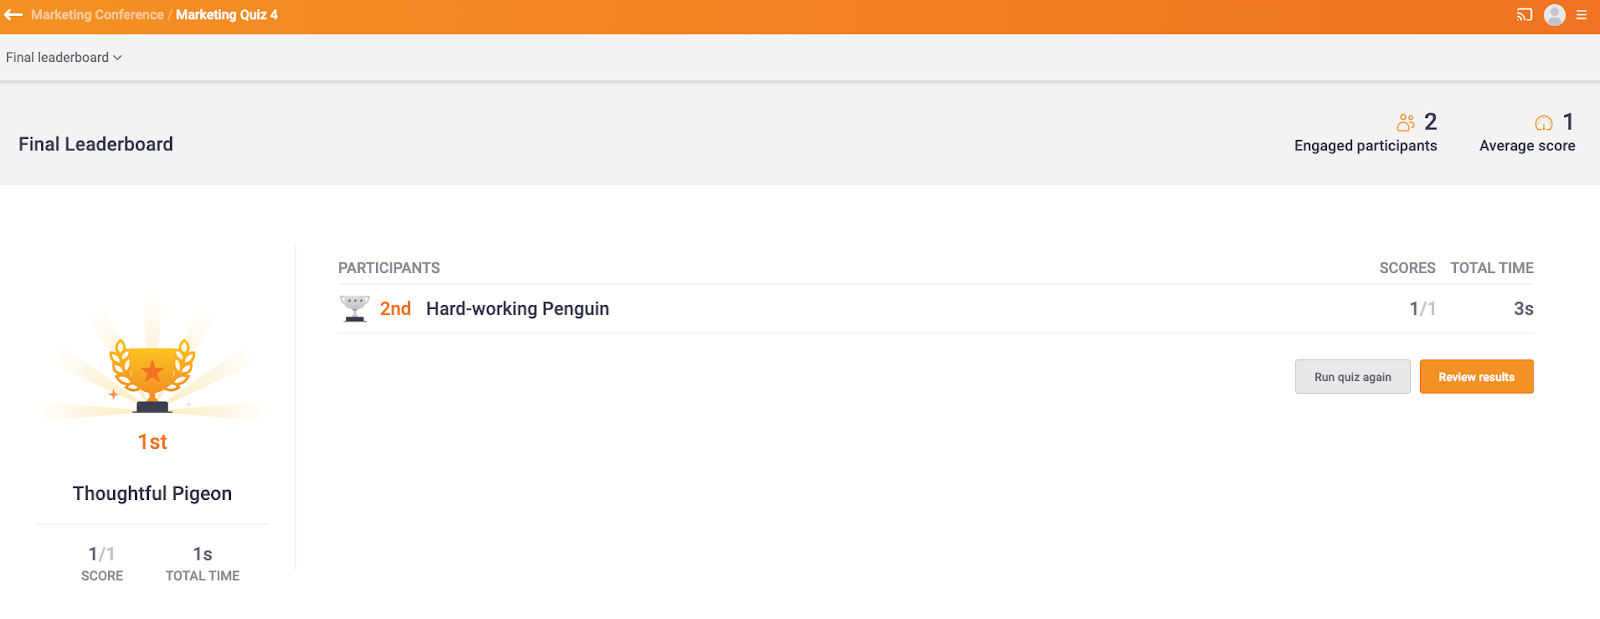Select Marketing Quiz 4 breadcrumb title
Viewport: 1600px width, 619px height.
[x=227, y=15]
